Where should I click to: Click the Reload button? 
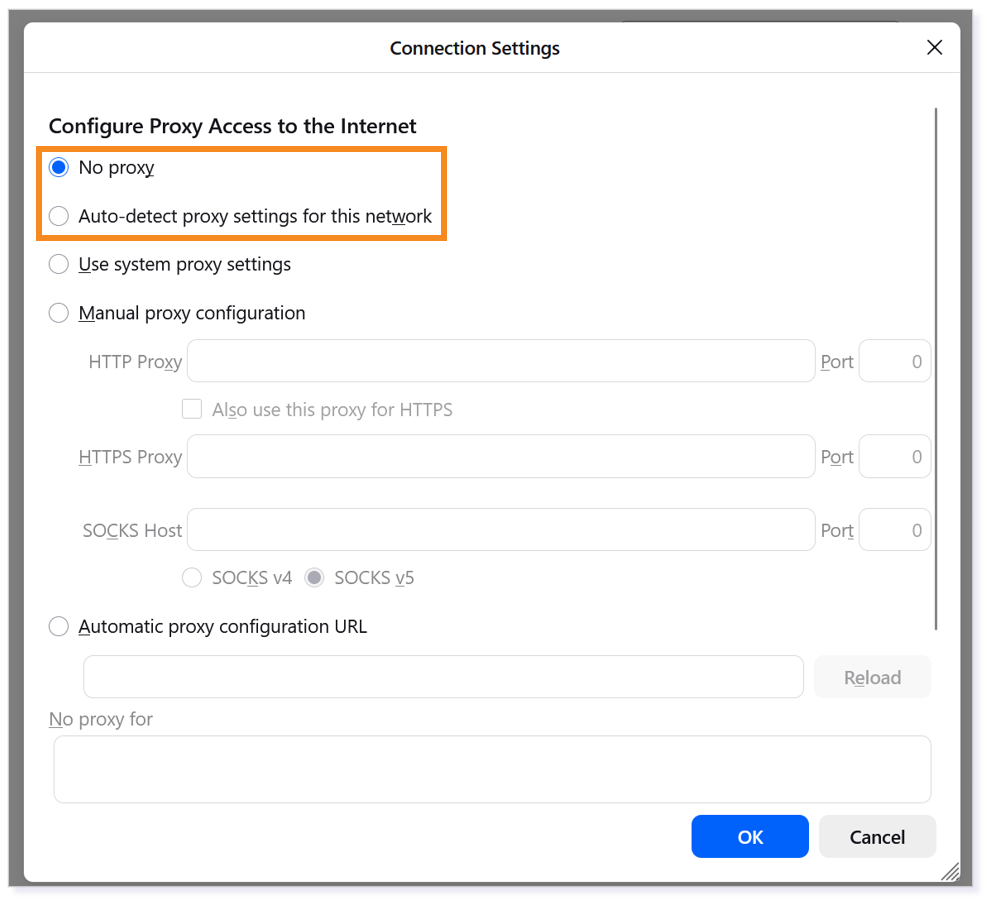tap(872, 676)
